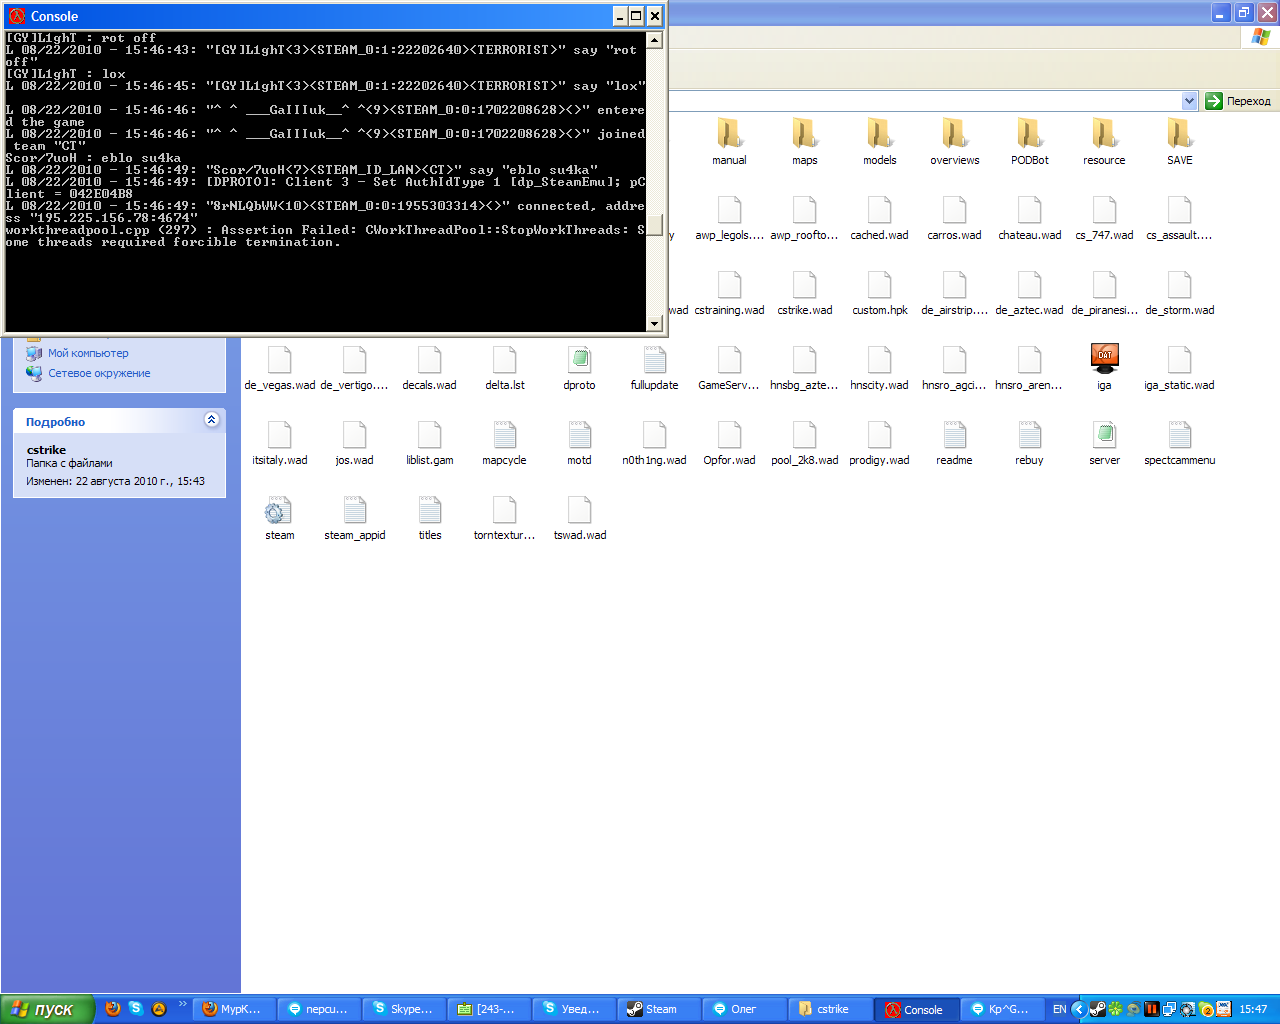Open the models folder icon

click(879, 134)
